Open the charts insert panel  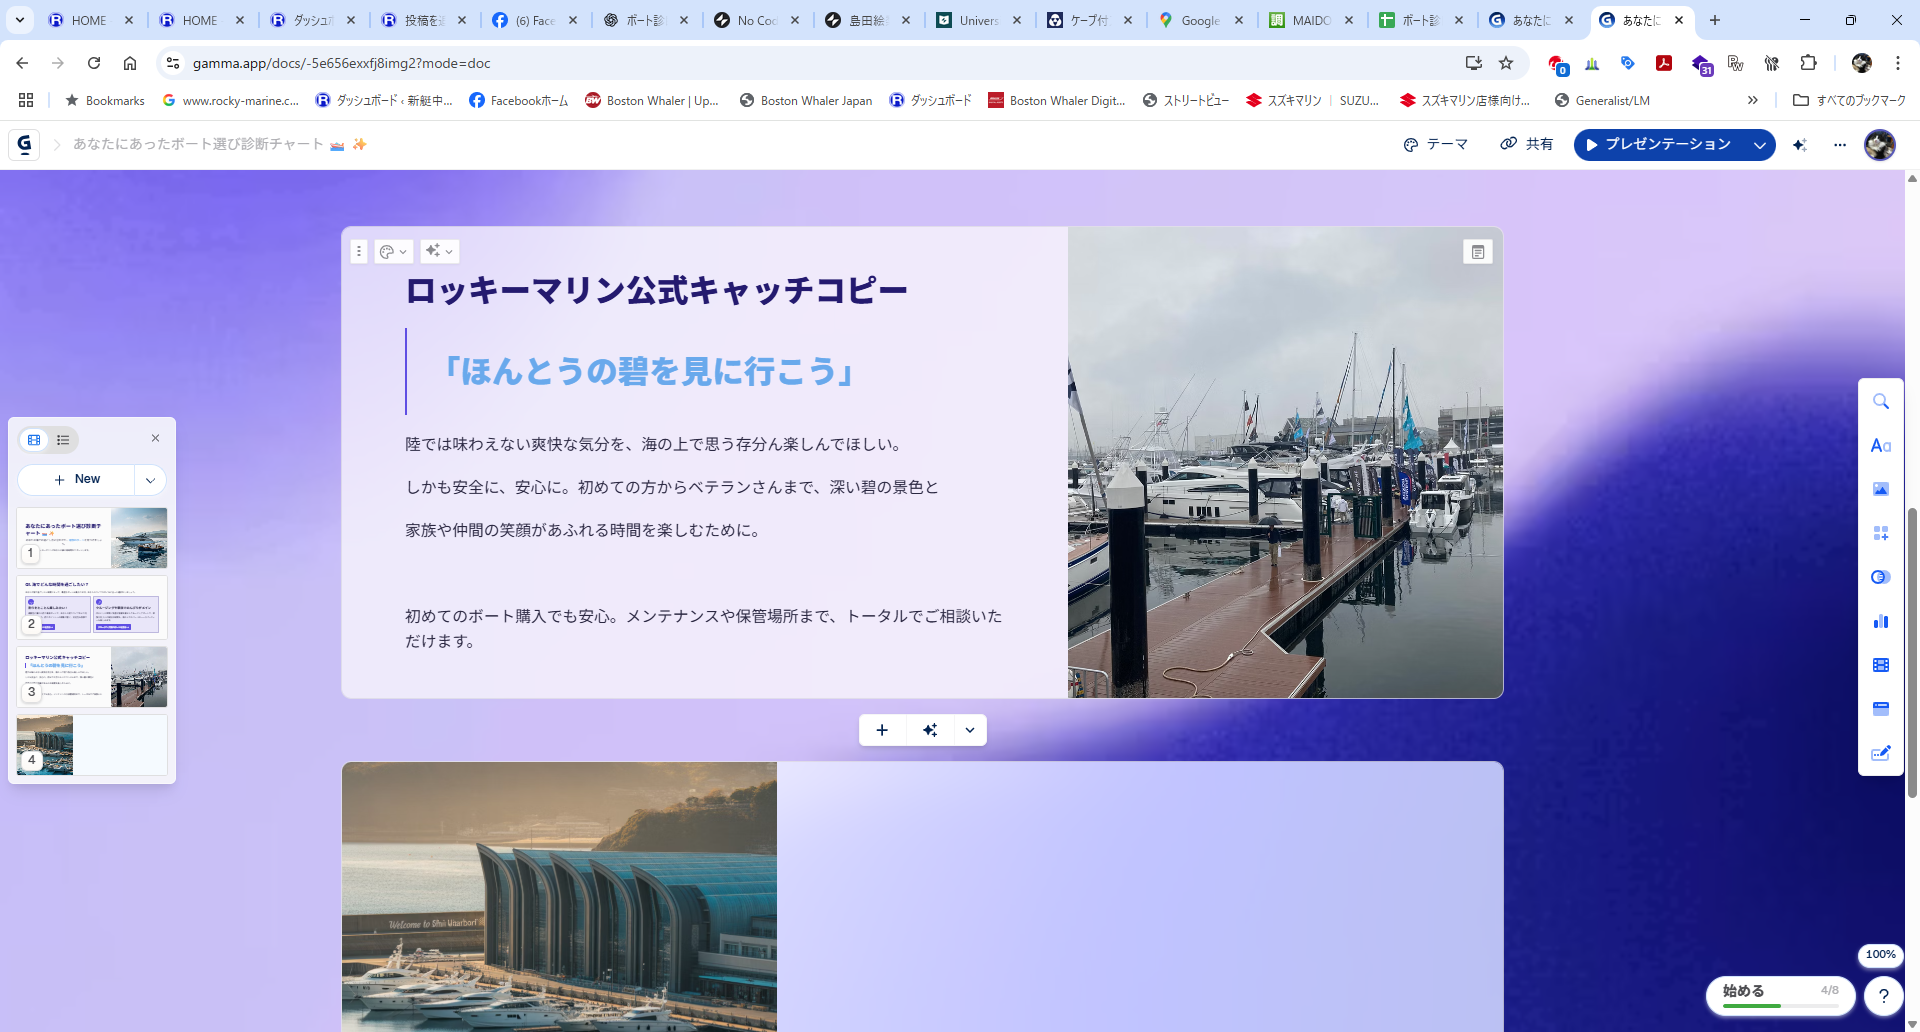[1880, 621]
